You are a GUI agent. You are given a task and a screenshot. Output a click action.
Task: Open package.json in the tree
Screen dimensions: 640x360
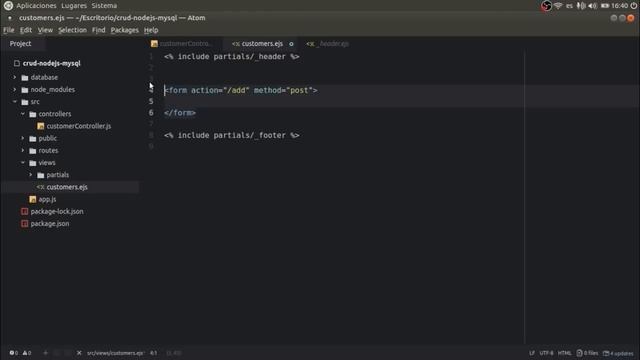(x=50, y=224)
